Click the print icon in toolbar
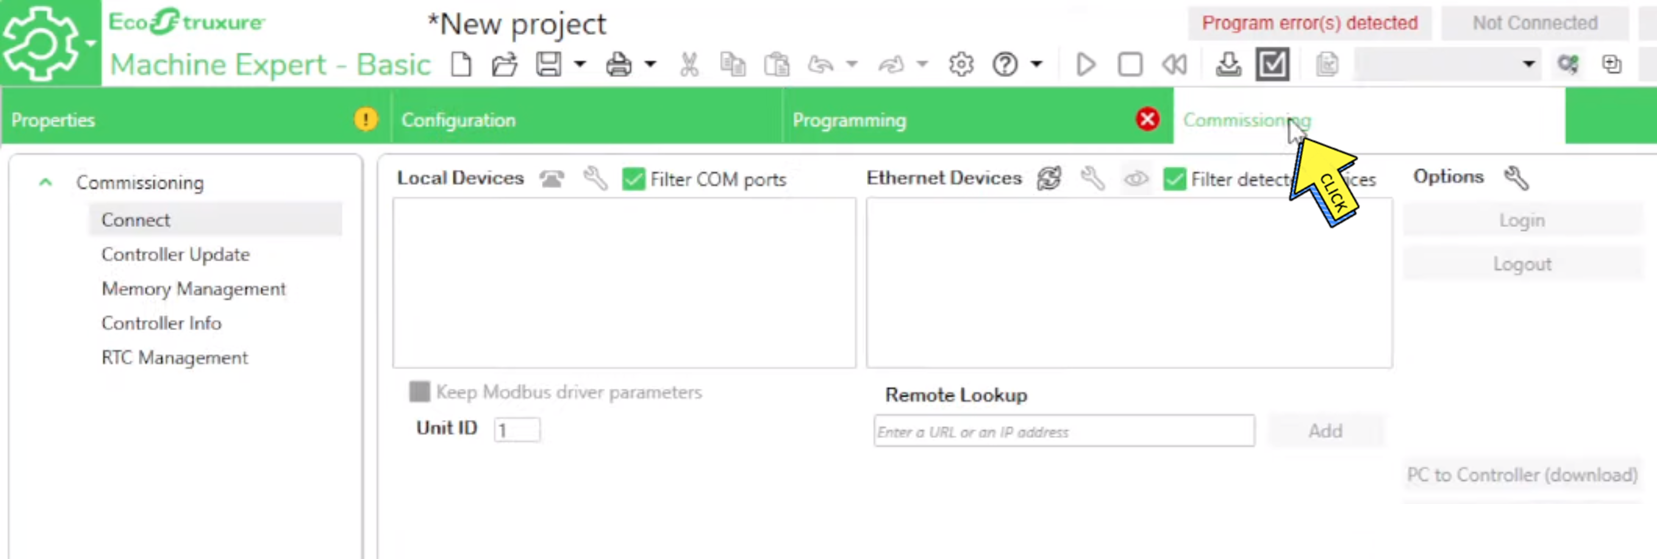The image size is (1658, 560). click(619, 65)
